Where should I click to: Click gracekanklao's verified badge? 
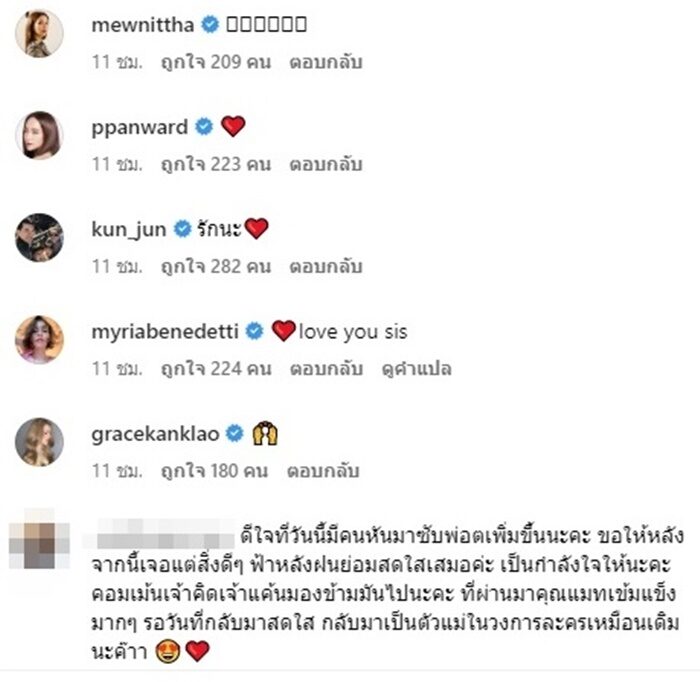coord(235,433)
